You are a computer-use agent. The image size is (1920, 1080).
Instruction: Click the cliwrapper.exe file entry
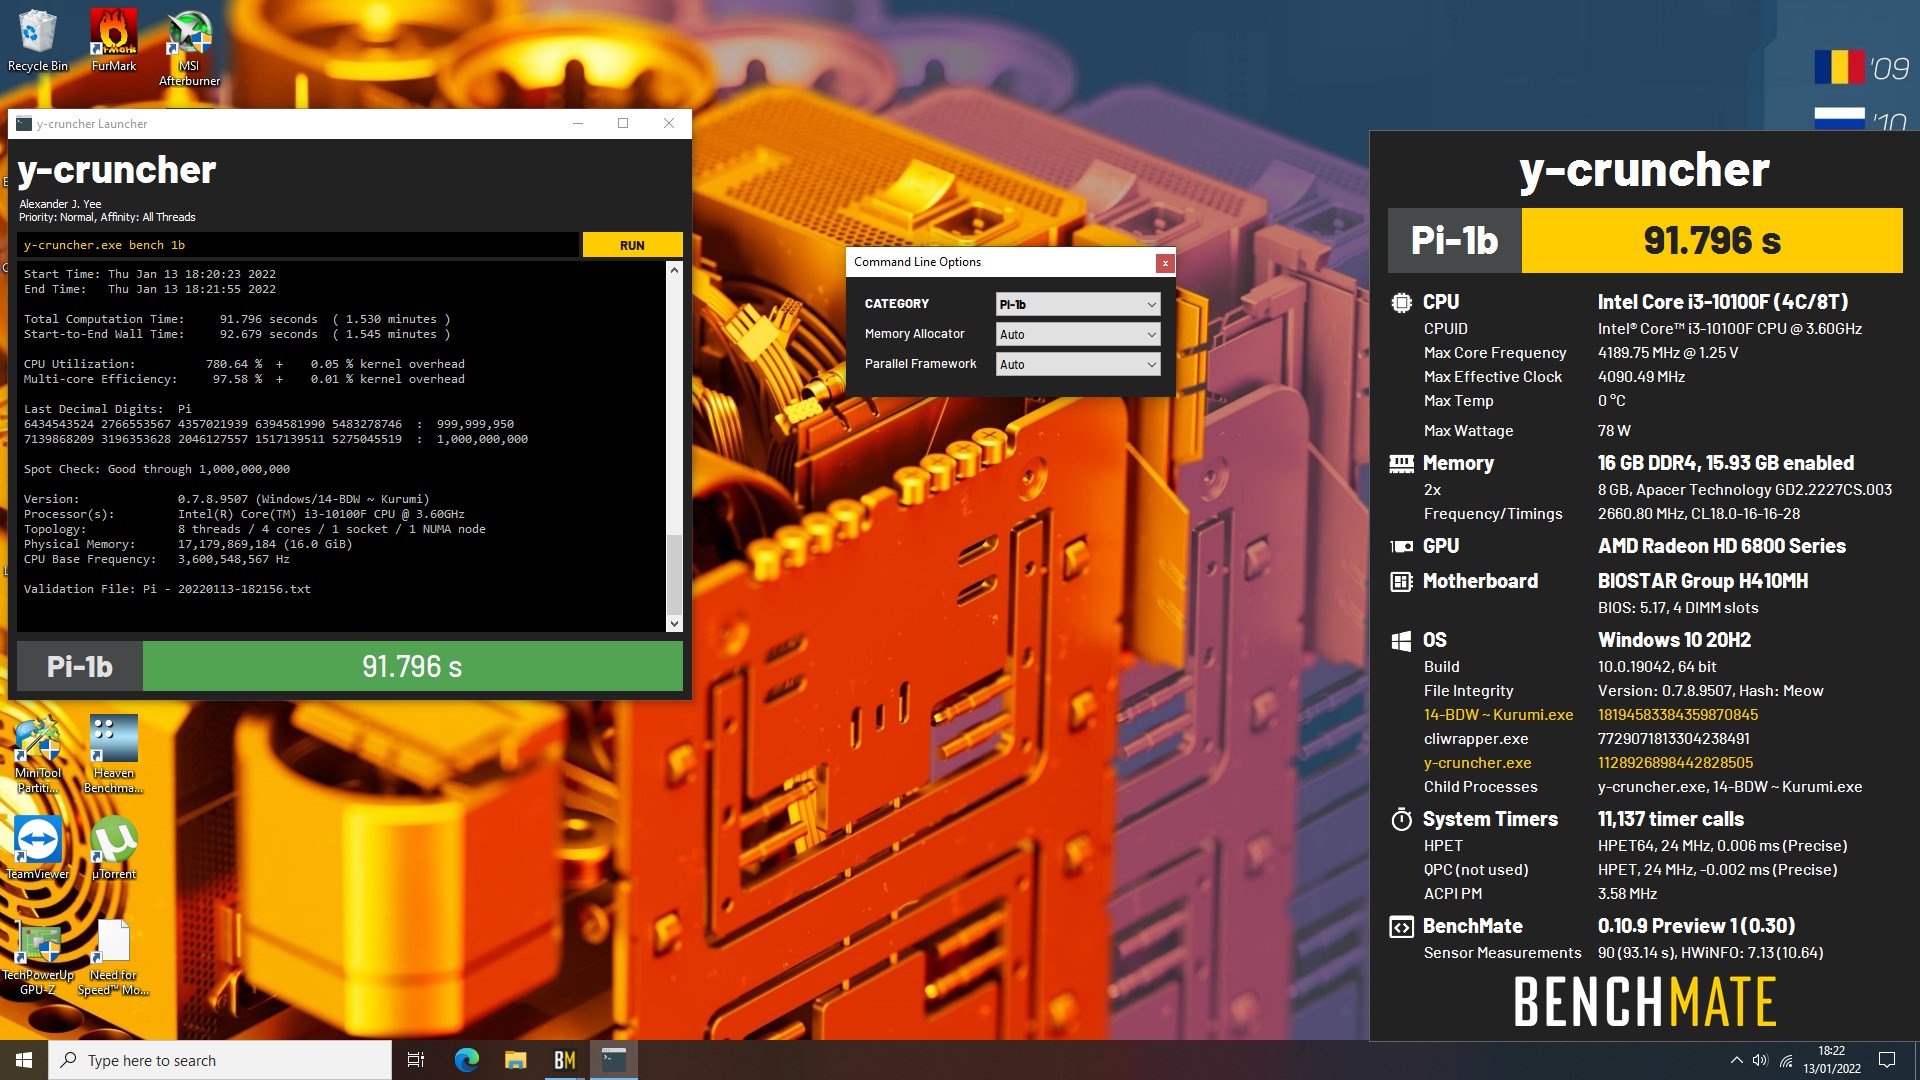tap(1476, 739)
